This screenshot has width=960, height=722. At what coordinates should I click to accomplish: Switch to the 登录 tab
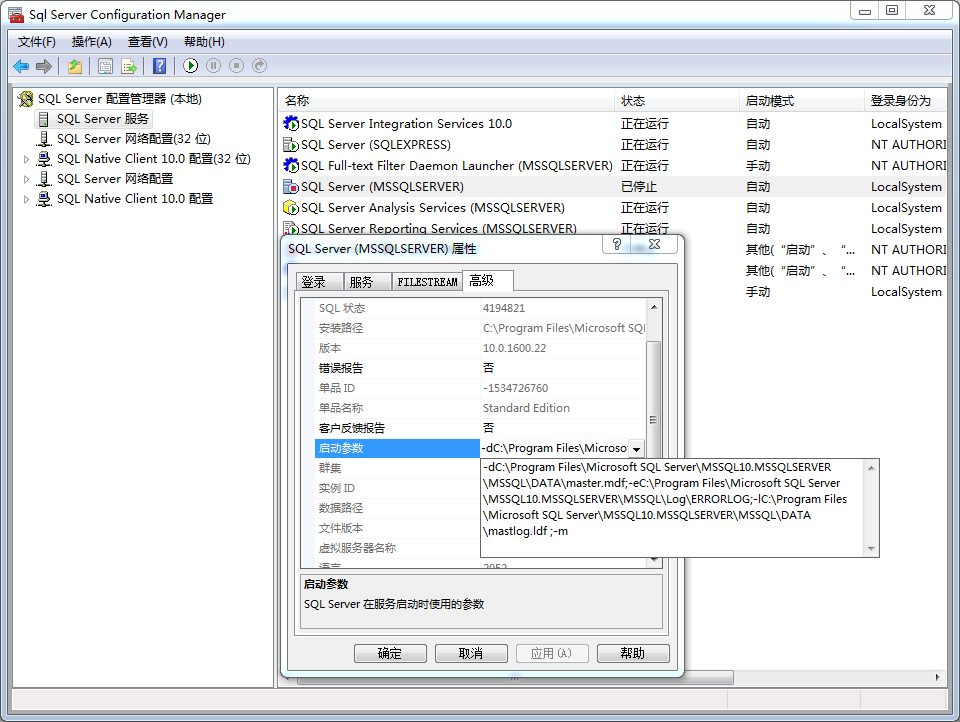(x=320, y=282)
